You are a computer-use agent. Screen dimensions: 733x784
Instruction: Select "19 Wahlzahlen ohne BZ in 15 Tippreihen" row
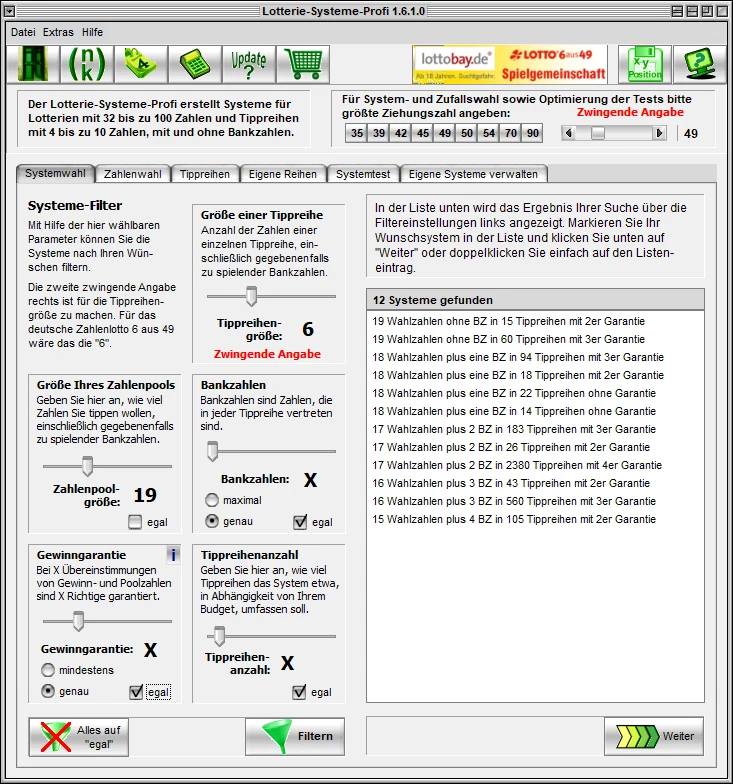tap(535, 321)
